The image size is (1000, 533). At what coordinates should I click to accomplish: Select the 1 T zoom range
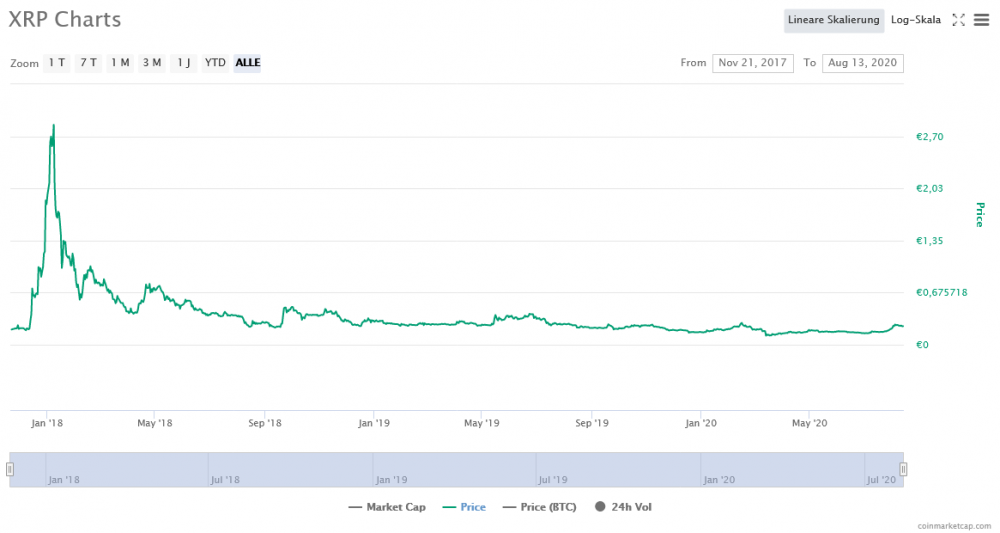(x=57, y=62)
